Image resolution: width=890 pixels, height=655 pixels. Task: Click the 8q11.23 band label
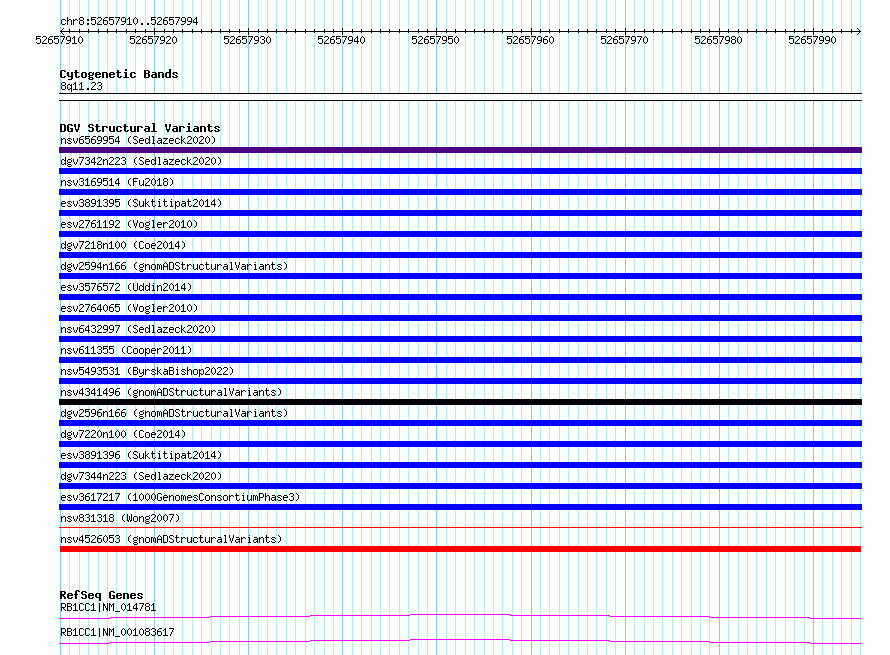tap(81, 86)
